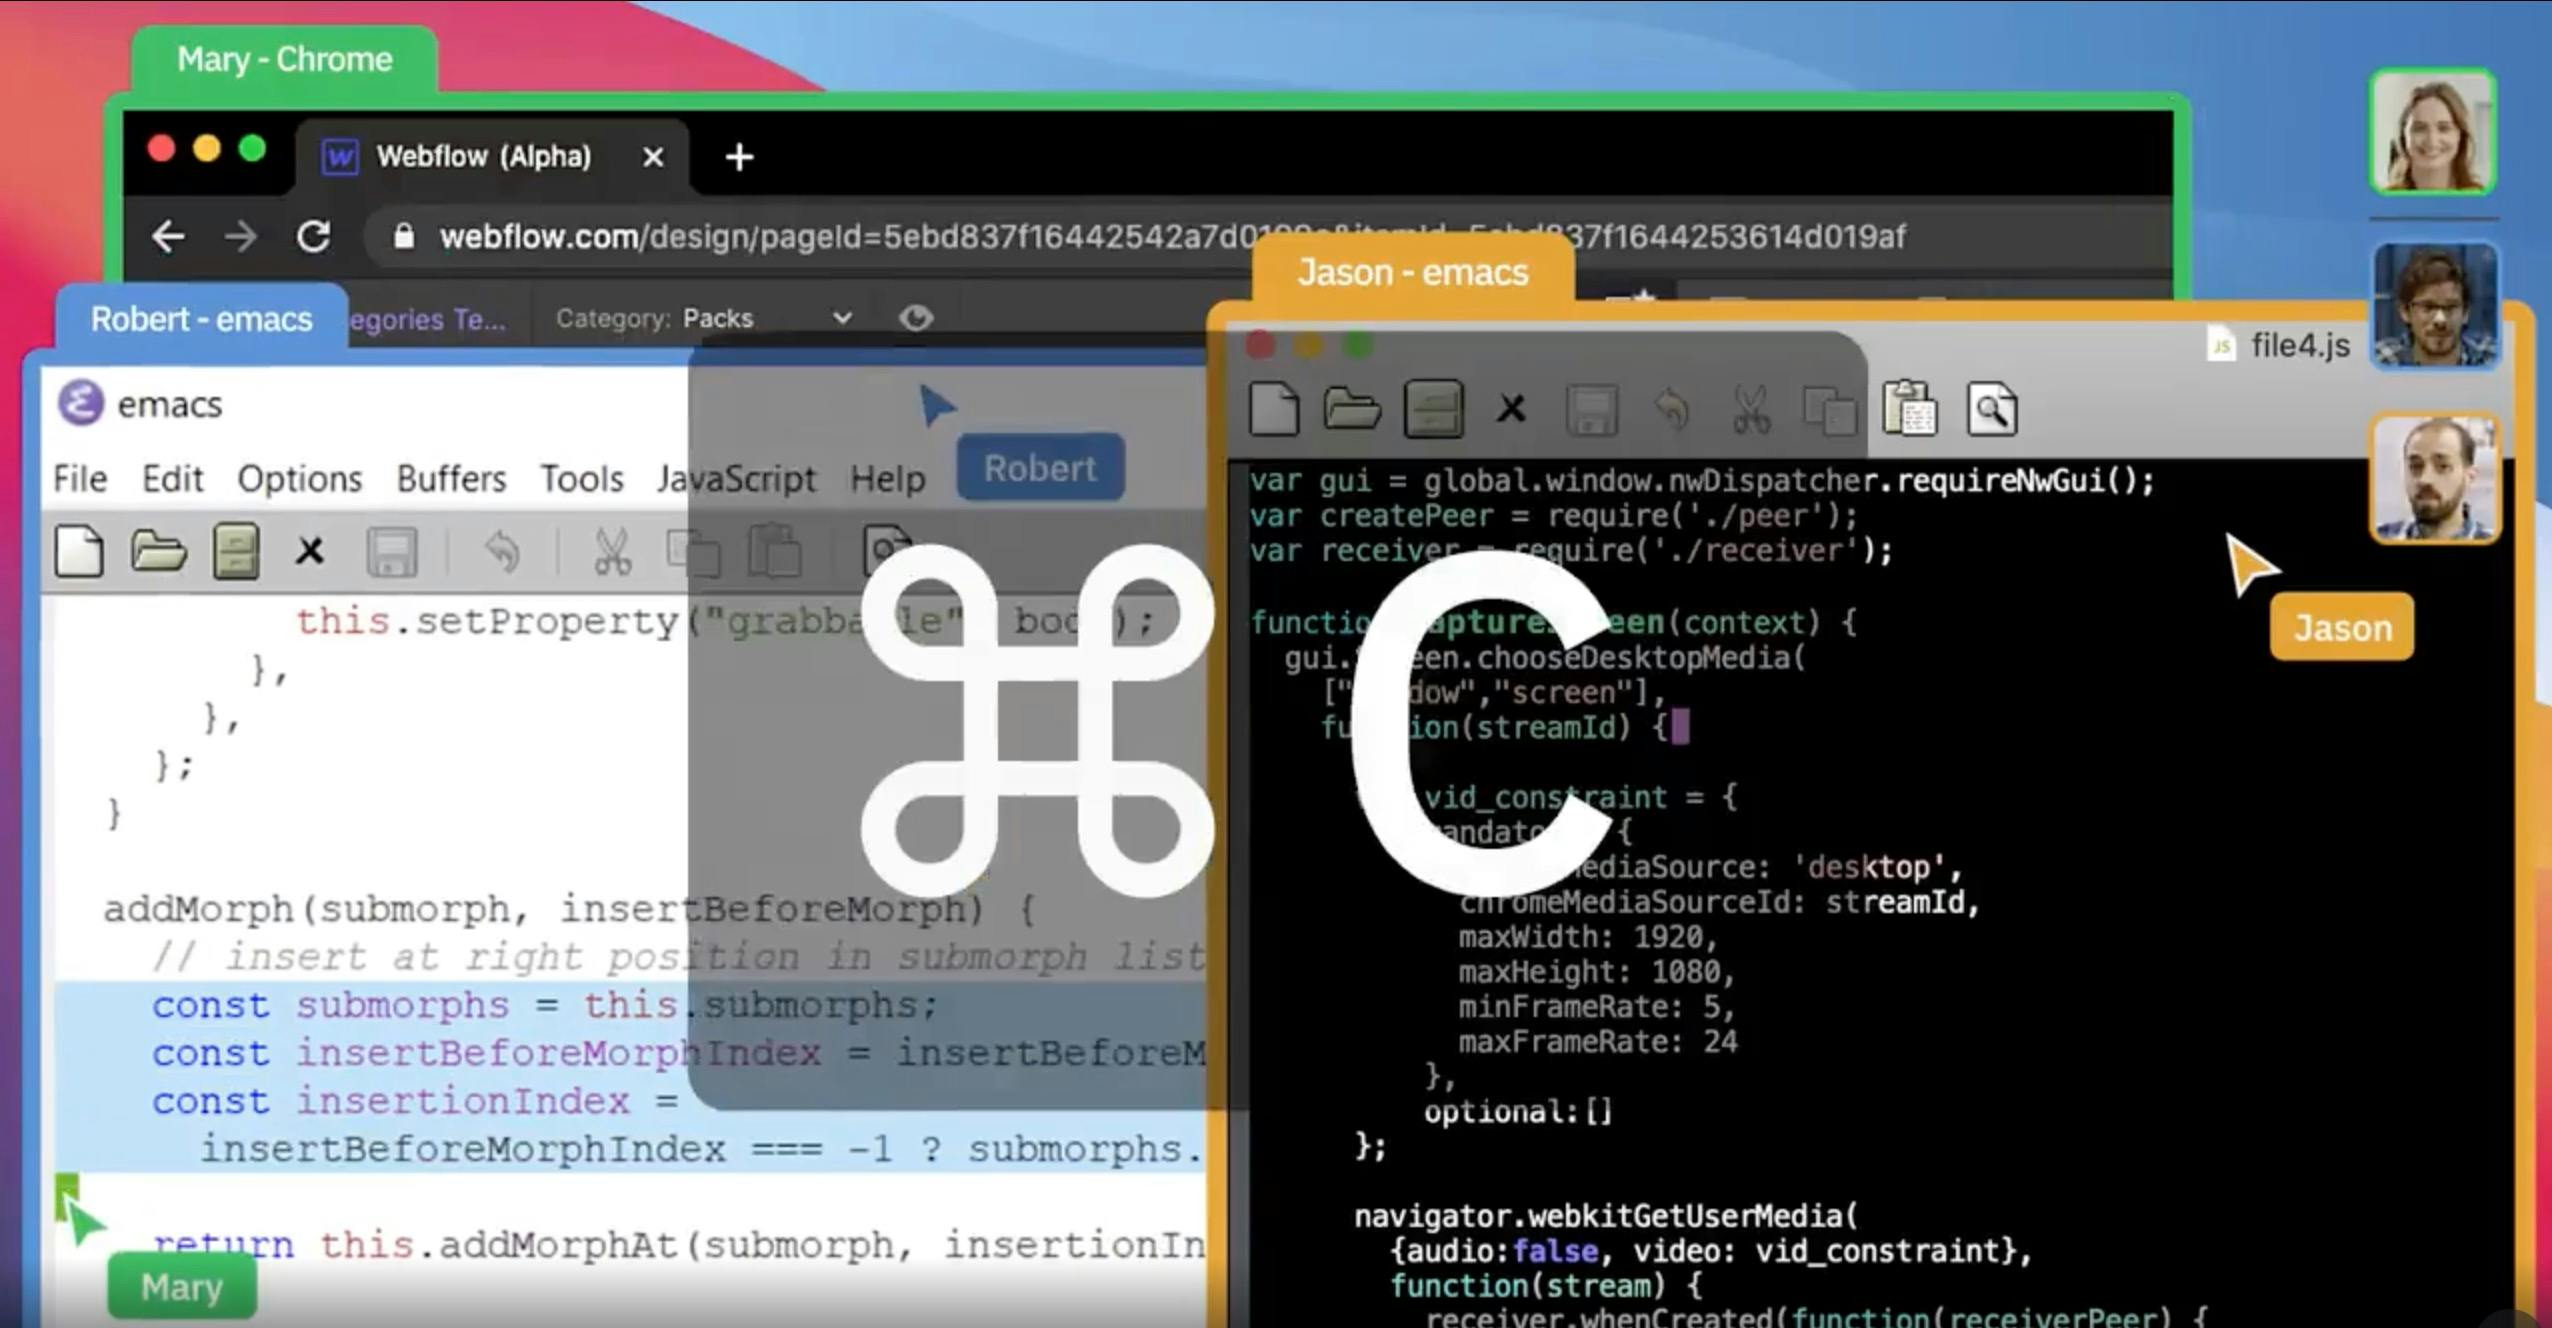
Task: Save buffer with floppy disk icon in Robert's emacs
Action: 392,550
